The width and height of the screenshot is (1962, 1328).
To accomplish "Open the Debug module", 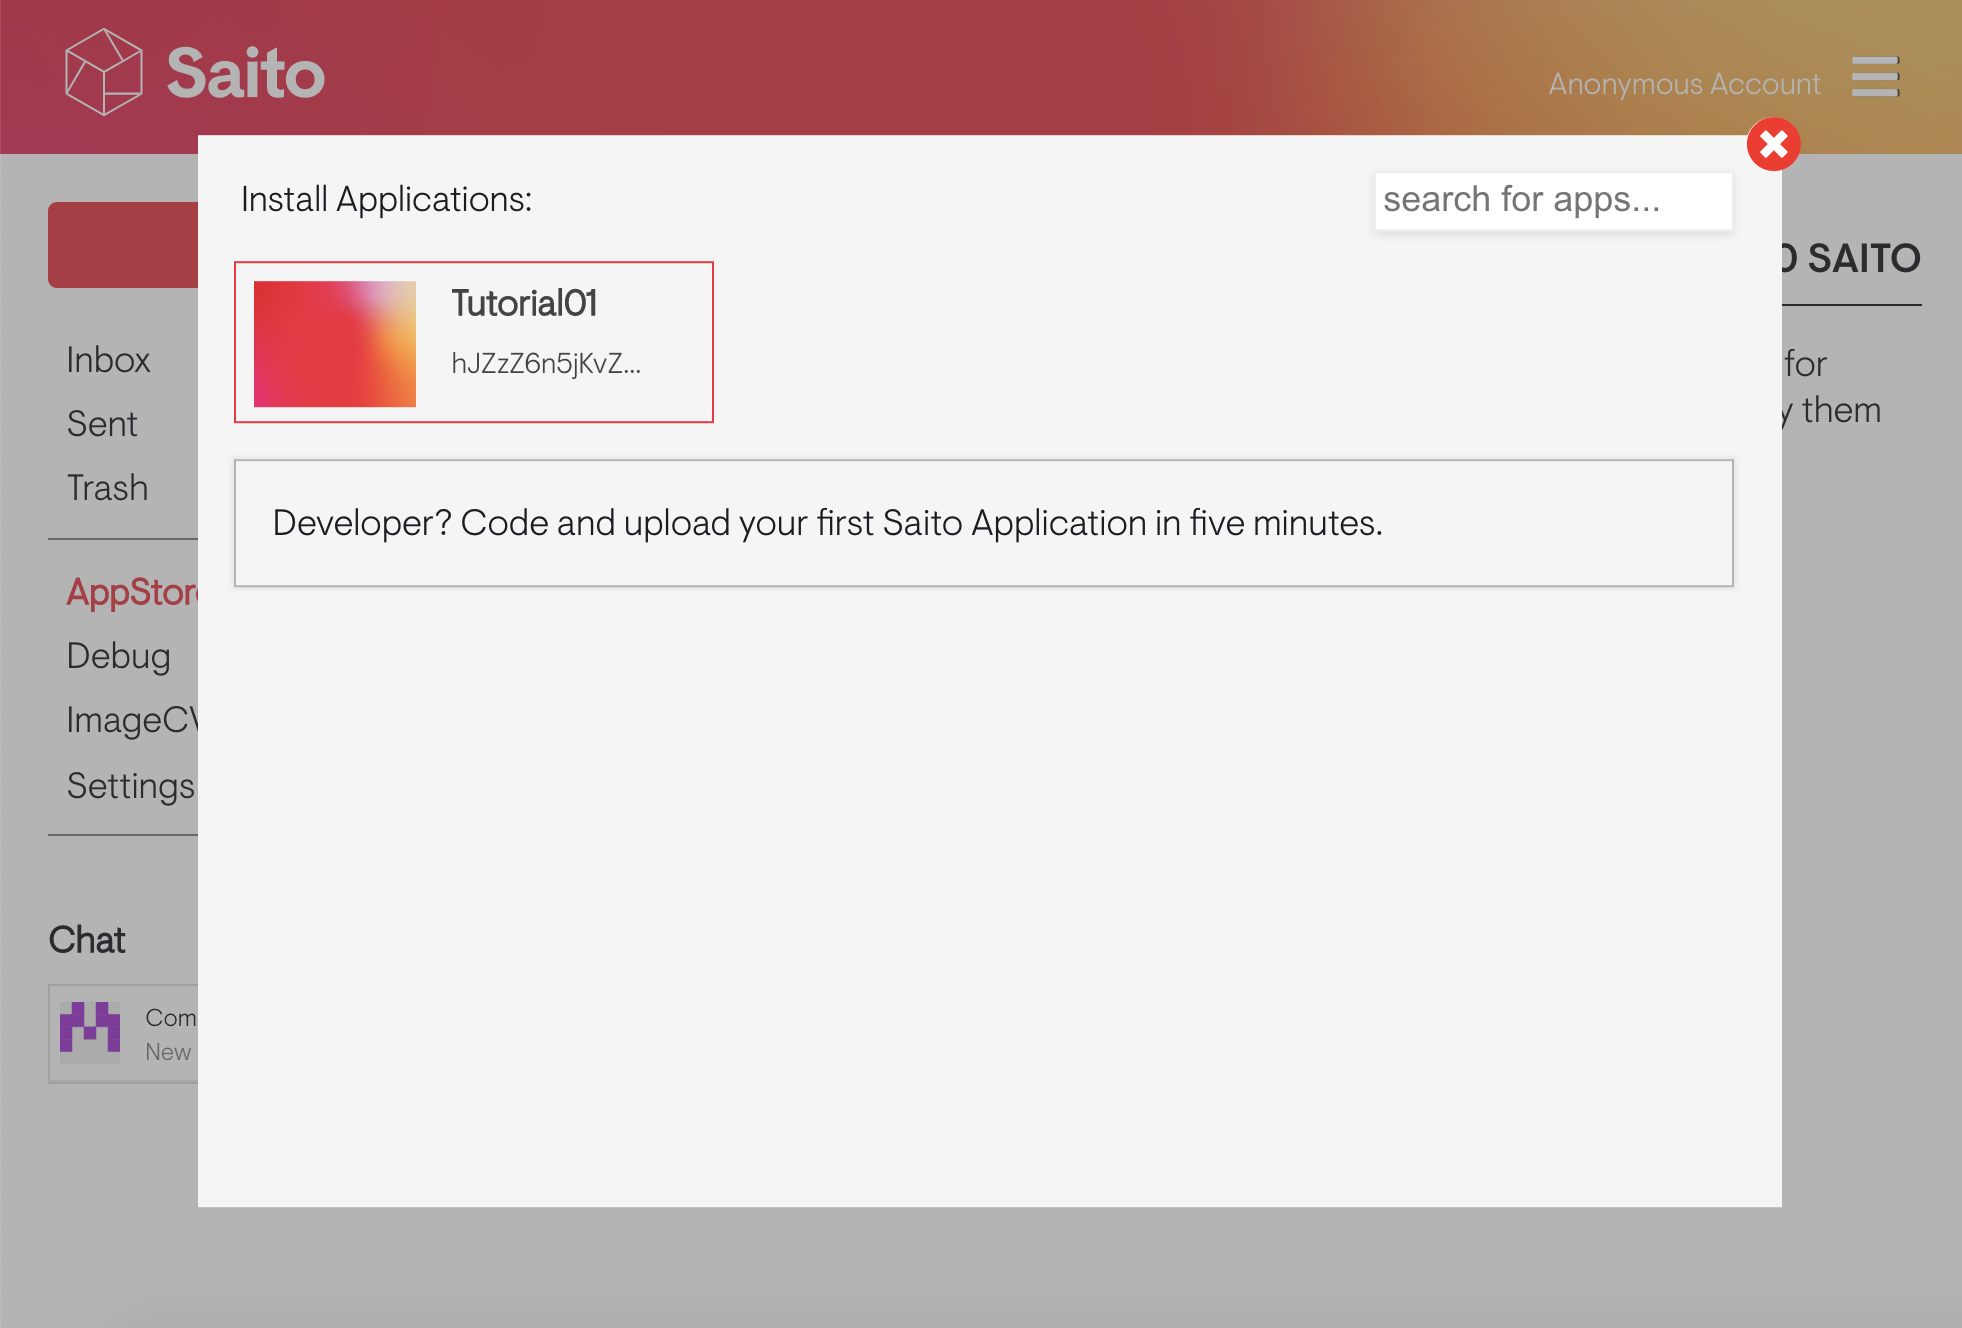I will [x=118, y=656].
